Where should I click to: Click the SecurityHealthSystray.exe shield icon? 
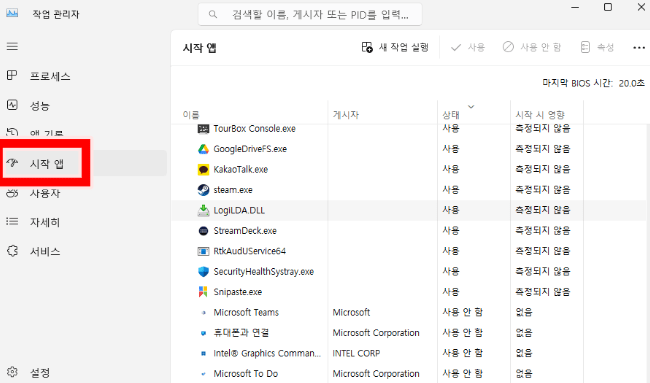coord(203,272)
